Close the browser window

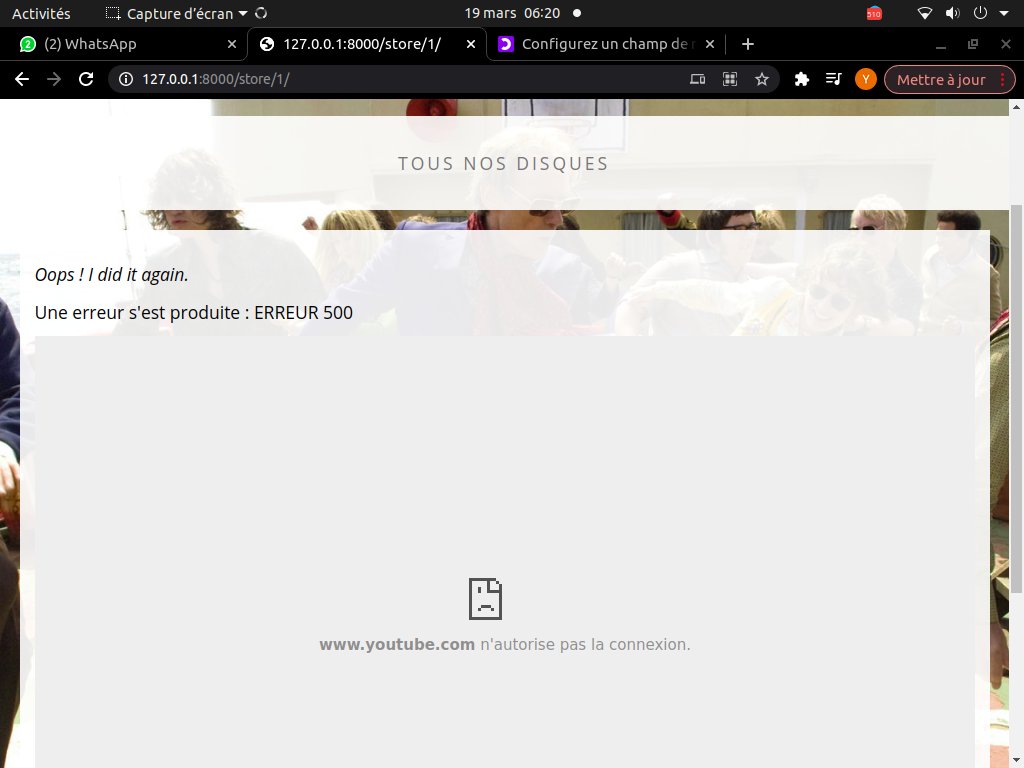(1006, 44)
